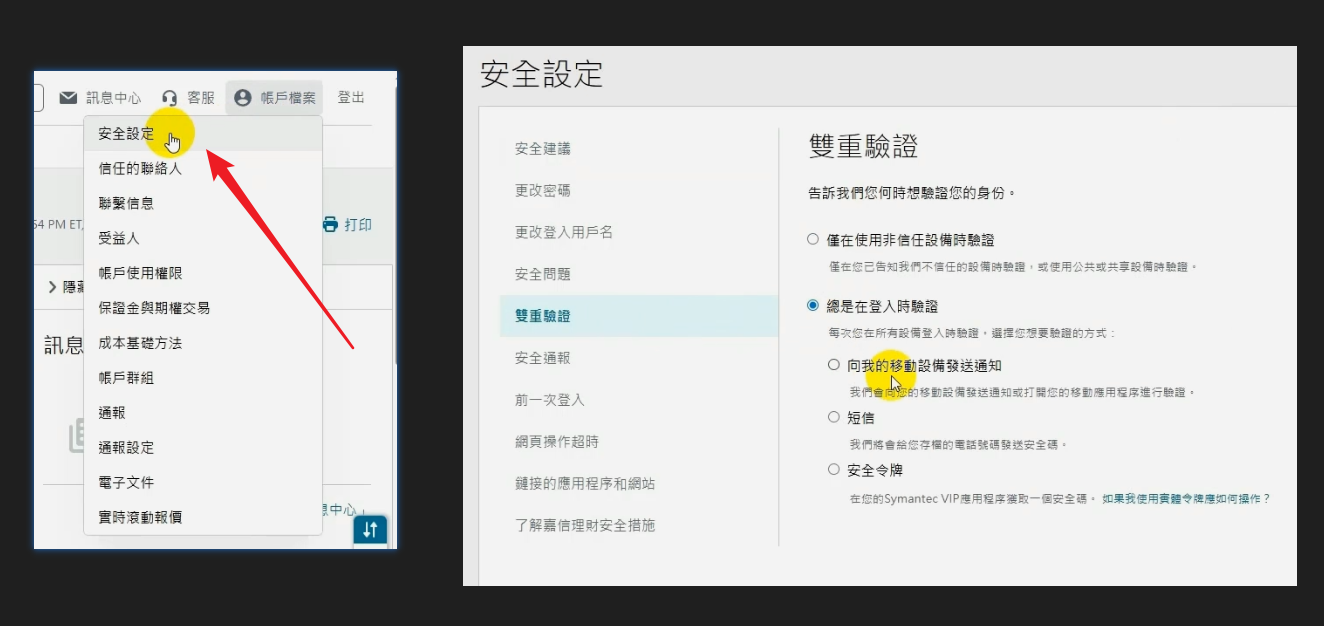Open 受益人 menu entry
This screenshot has height=626, width=1324.
click(203, 238)
